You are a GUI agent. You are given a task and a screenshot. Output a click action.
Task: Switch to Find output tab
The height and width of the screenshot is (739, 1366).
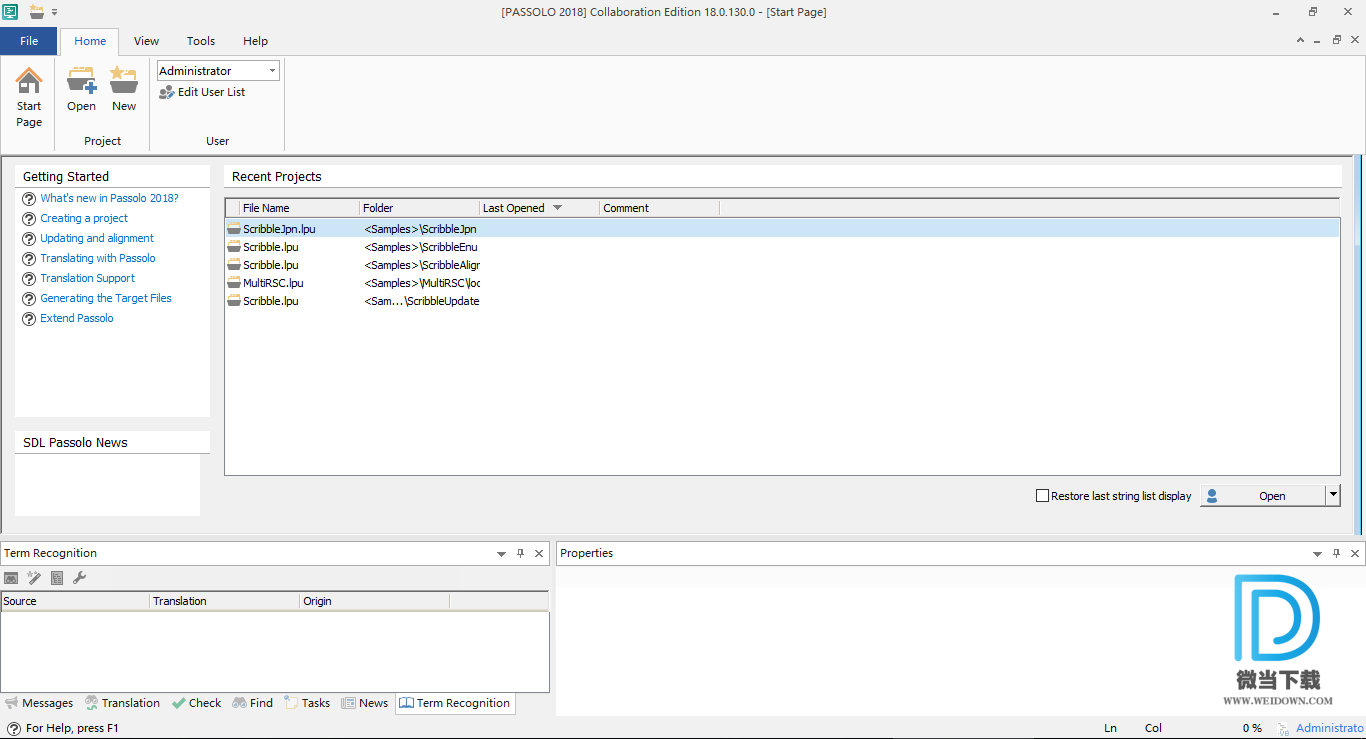click(x=252, y=703)
